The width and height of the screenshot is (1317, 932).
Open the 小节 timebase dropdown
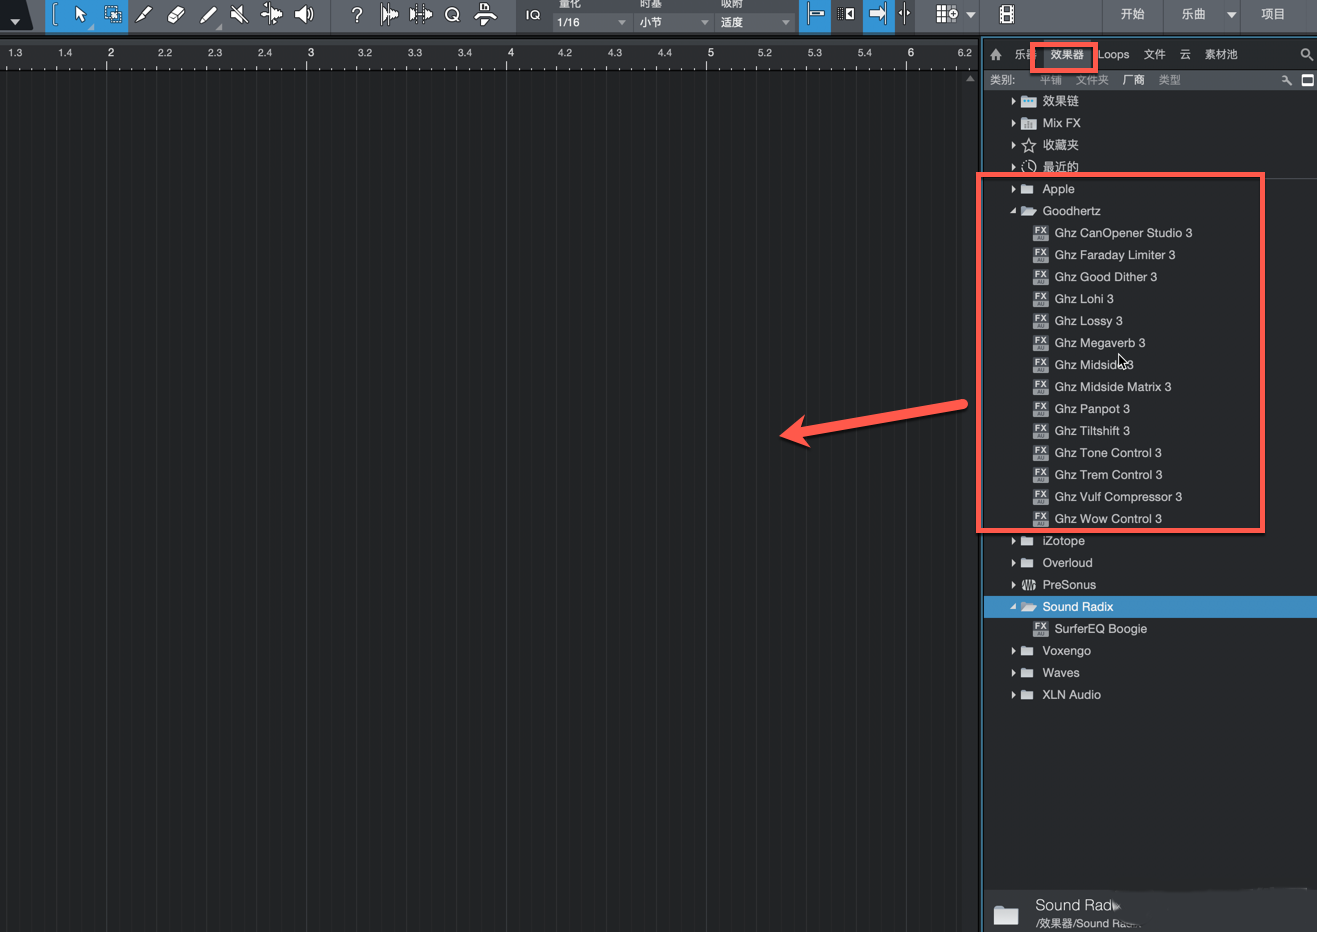(675, 22)
